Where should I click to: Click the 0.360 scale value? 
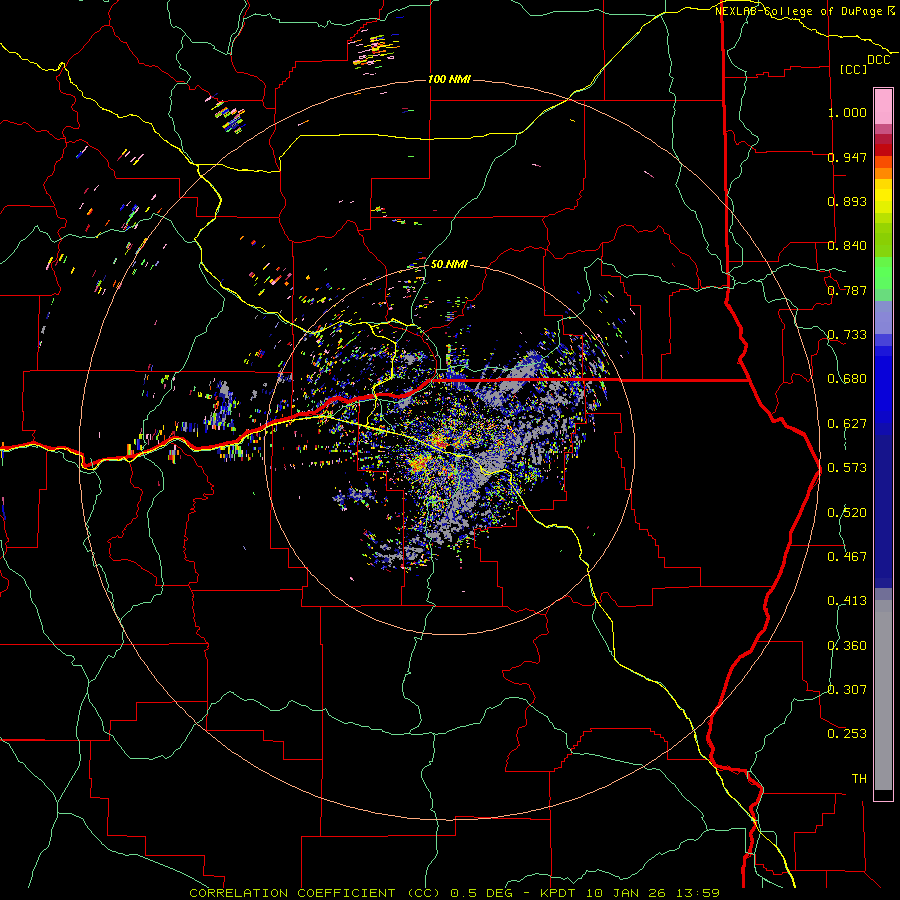pos(847,646)
